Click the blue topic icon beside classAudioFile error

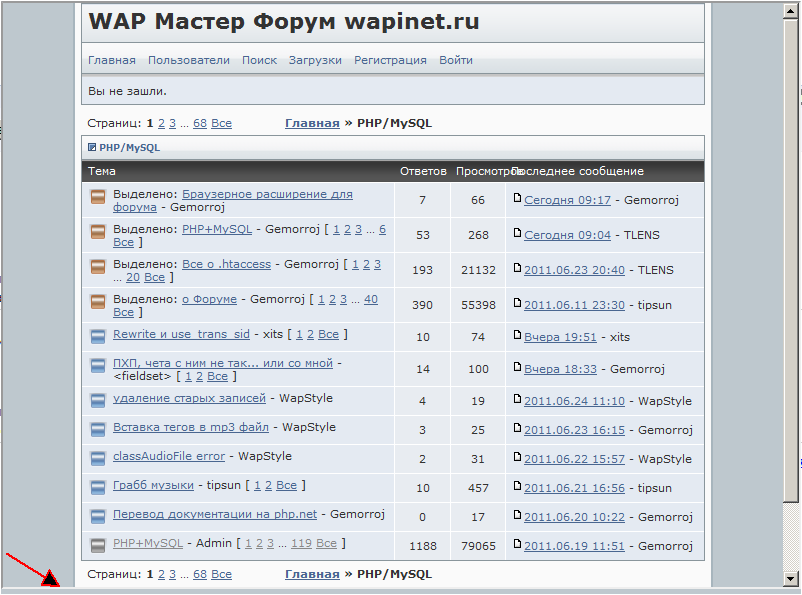[98, 458]
